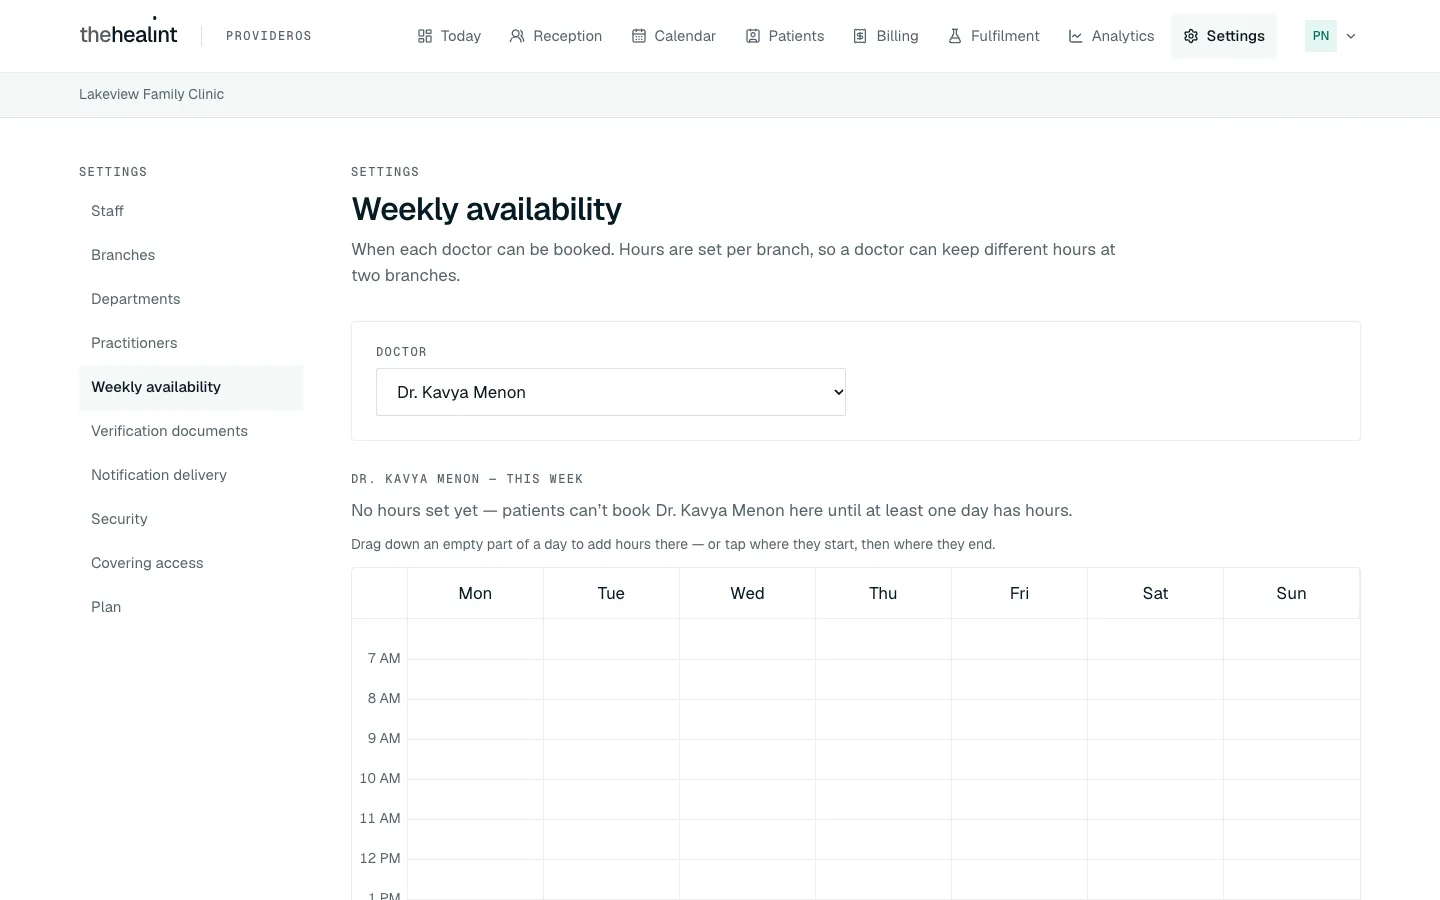Click the Sun column header
The image size is (1440, 900).
tap(1291, 593)
